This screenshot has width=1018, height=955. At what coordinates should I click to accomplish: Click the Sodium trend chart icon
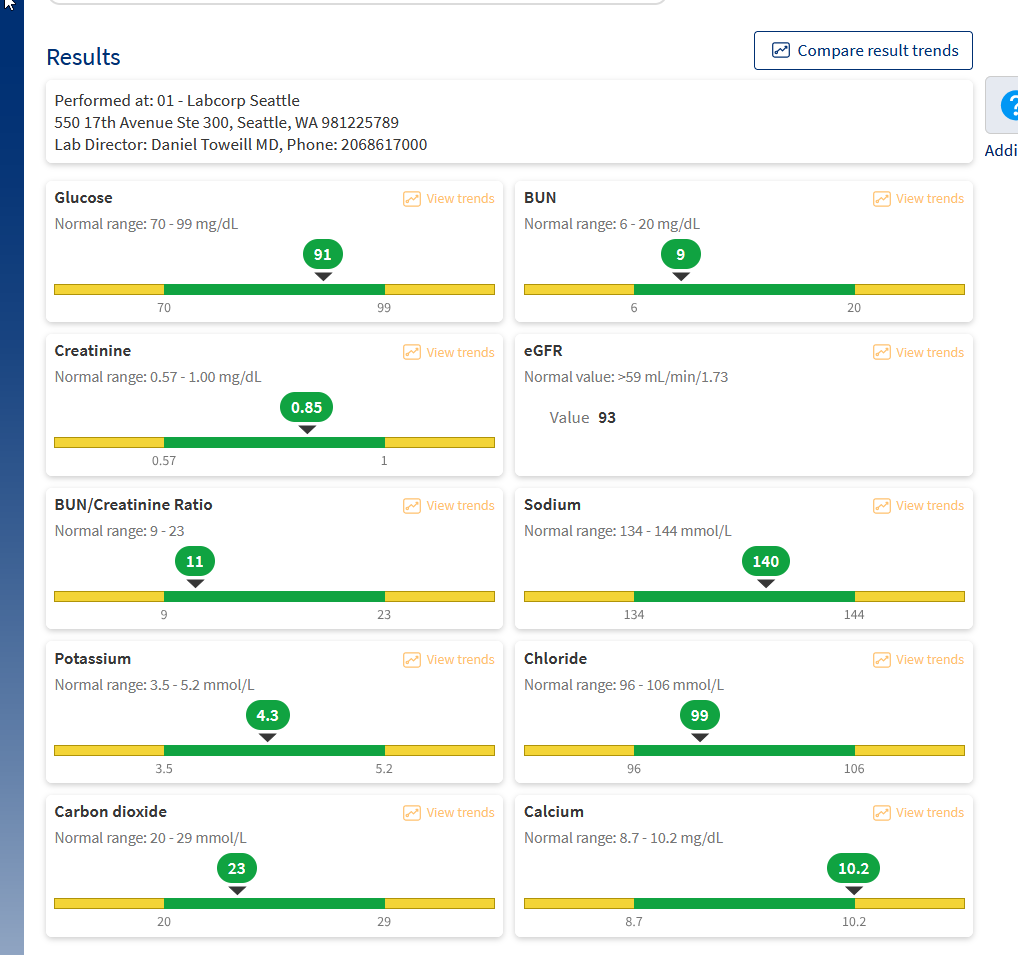882,506
